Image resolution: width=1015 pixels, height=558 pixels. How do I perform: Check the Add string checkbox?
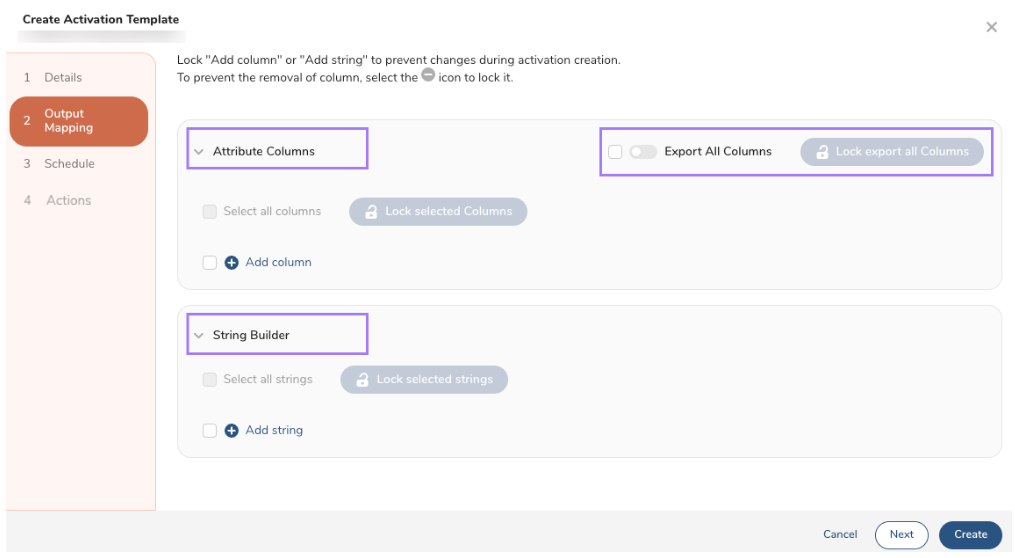click(210, 431)
